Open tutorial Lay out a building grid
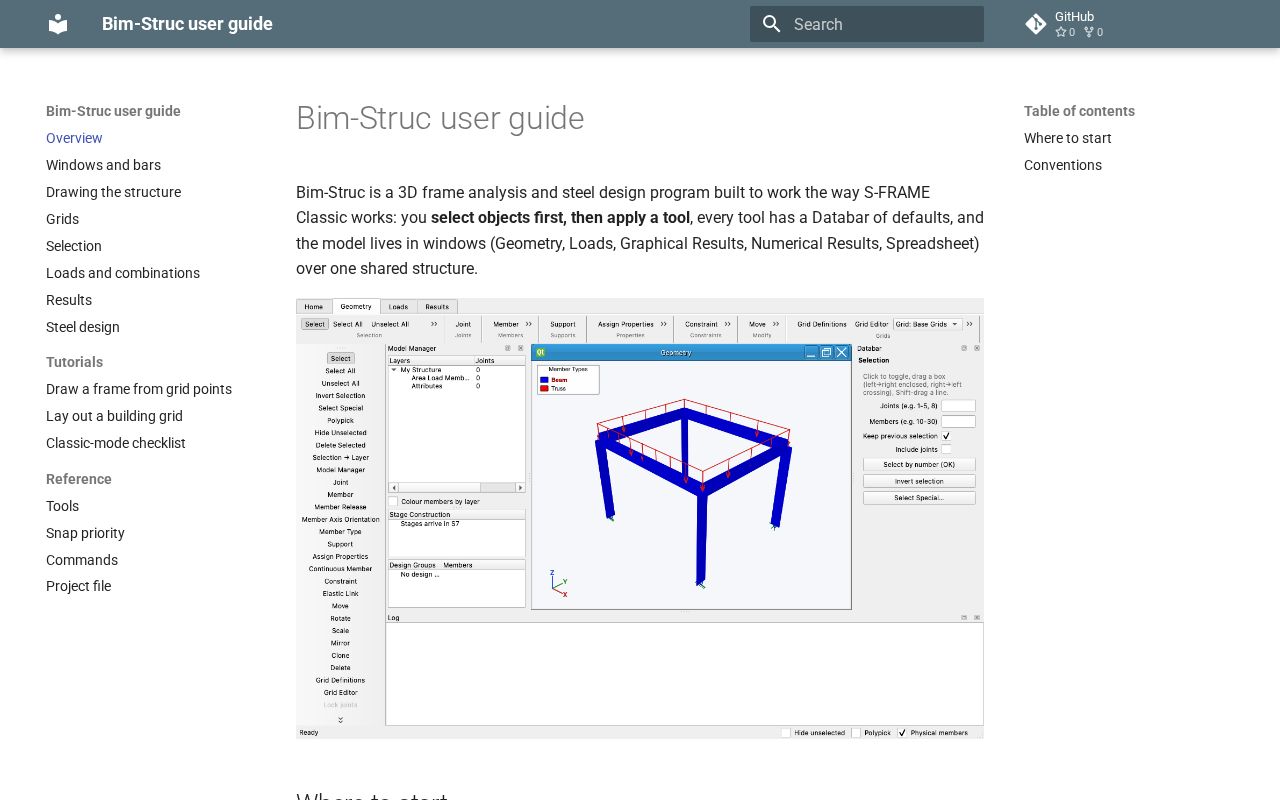Viewport: 1280px width, 800px height. tap(114, 416)
